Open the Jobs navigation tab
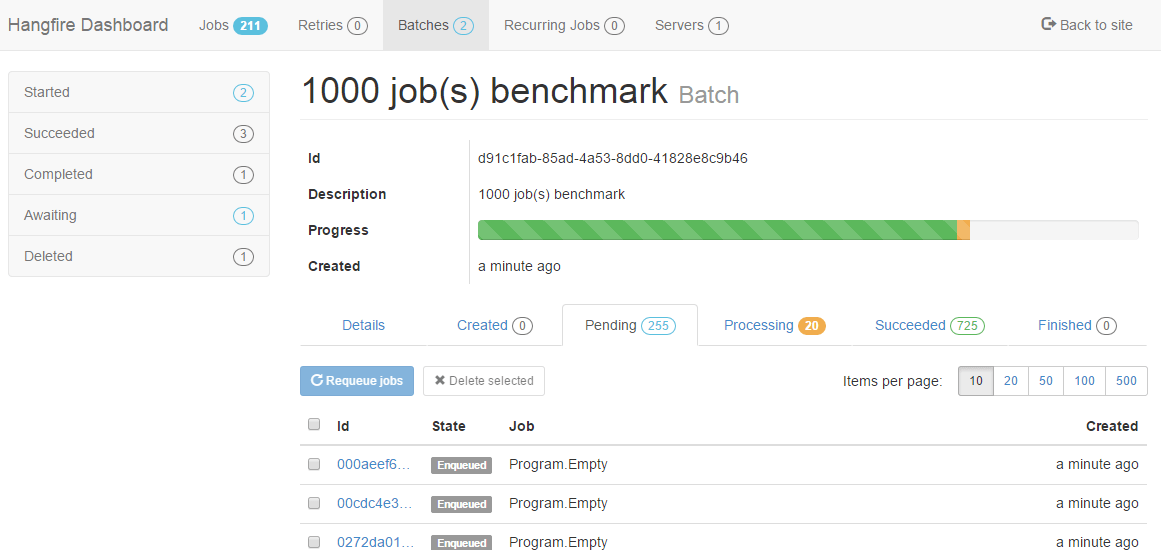Image resolution: width=1161 pixels, height=550 pixels. (x=233, y=25)
